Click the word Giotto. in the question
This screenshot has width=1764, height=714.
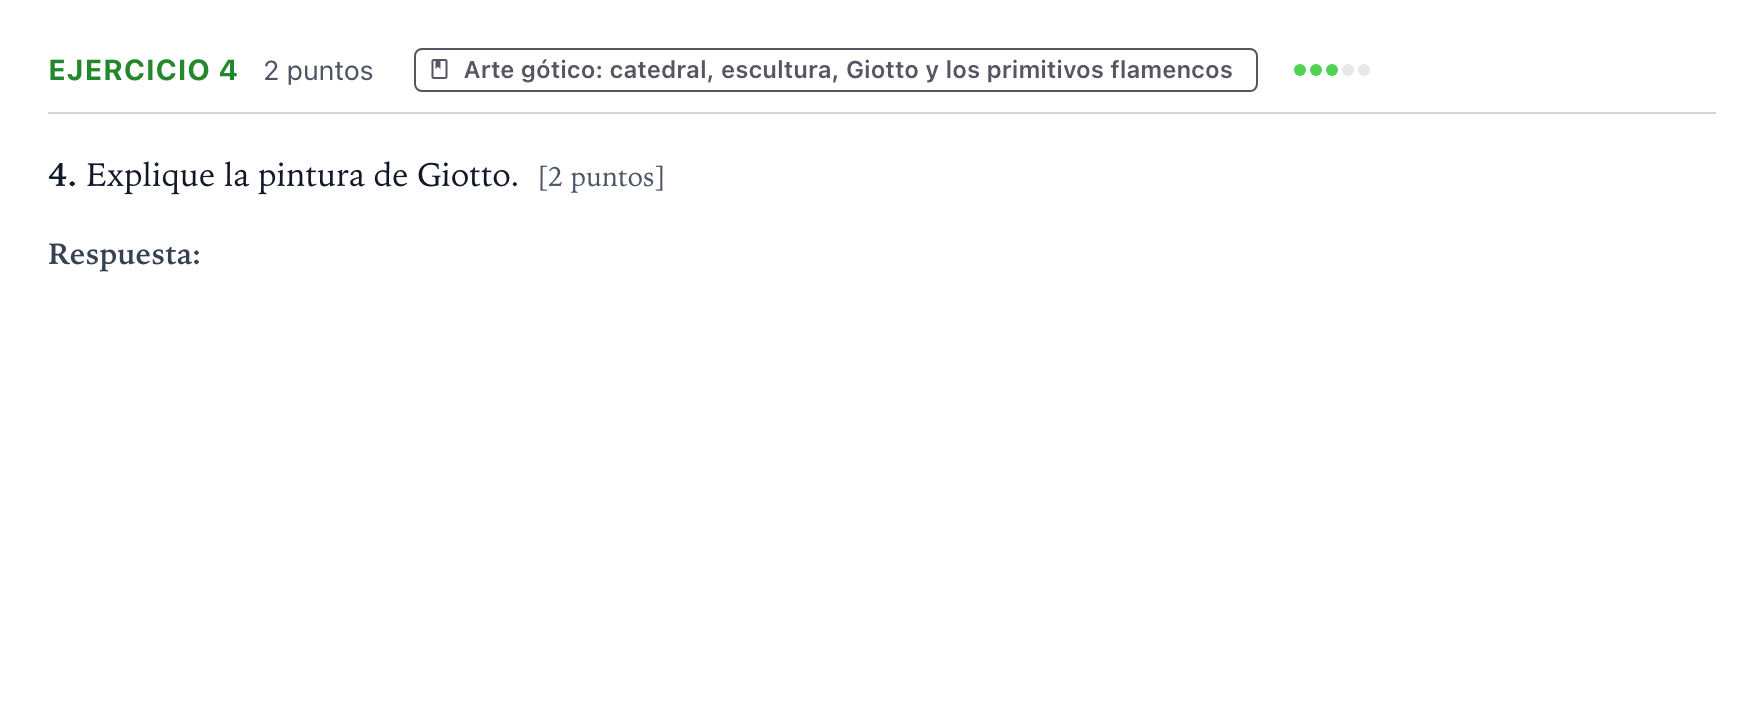click(x=468, y=175)
